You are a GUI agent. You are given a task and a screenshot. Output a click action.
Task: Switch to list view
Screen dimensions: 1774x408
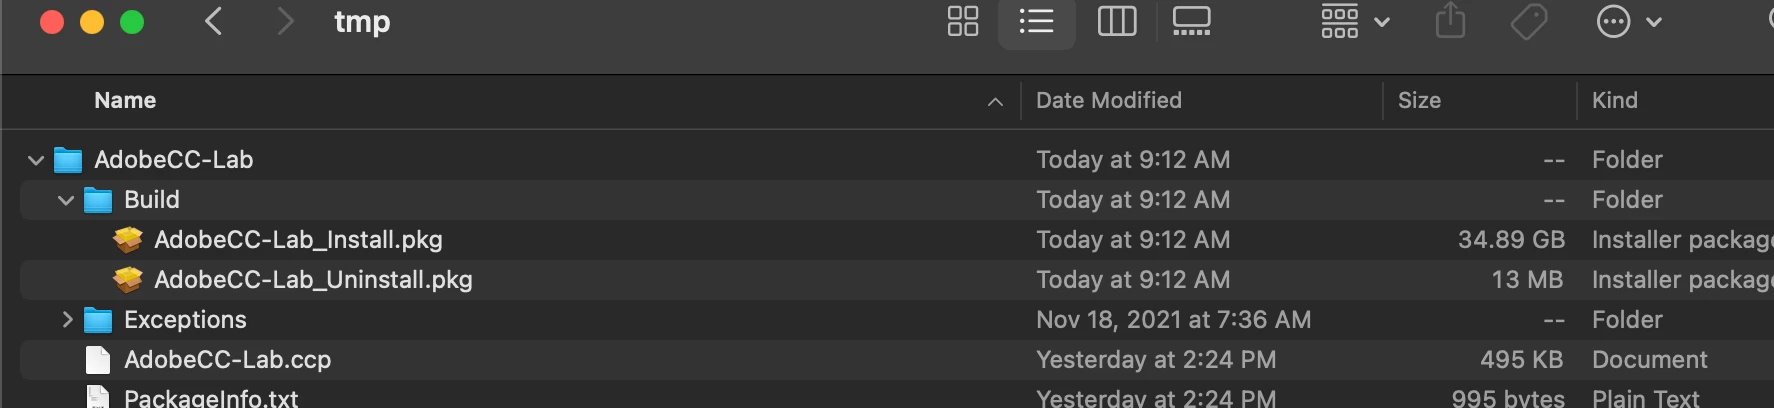coord(1037,21)
